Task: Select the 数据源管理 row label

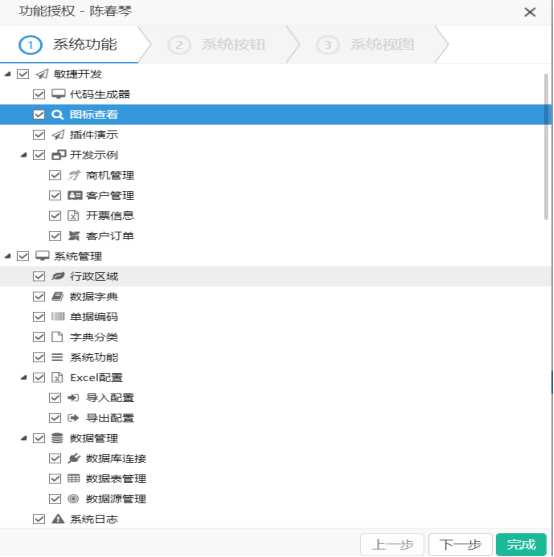Action: [116, 499]
